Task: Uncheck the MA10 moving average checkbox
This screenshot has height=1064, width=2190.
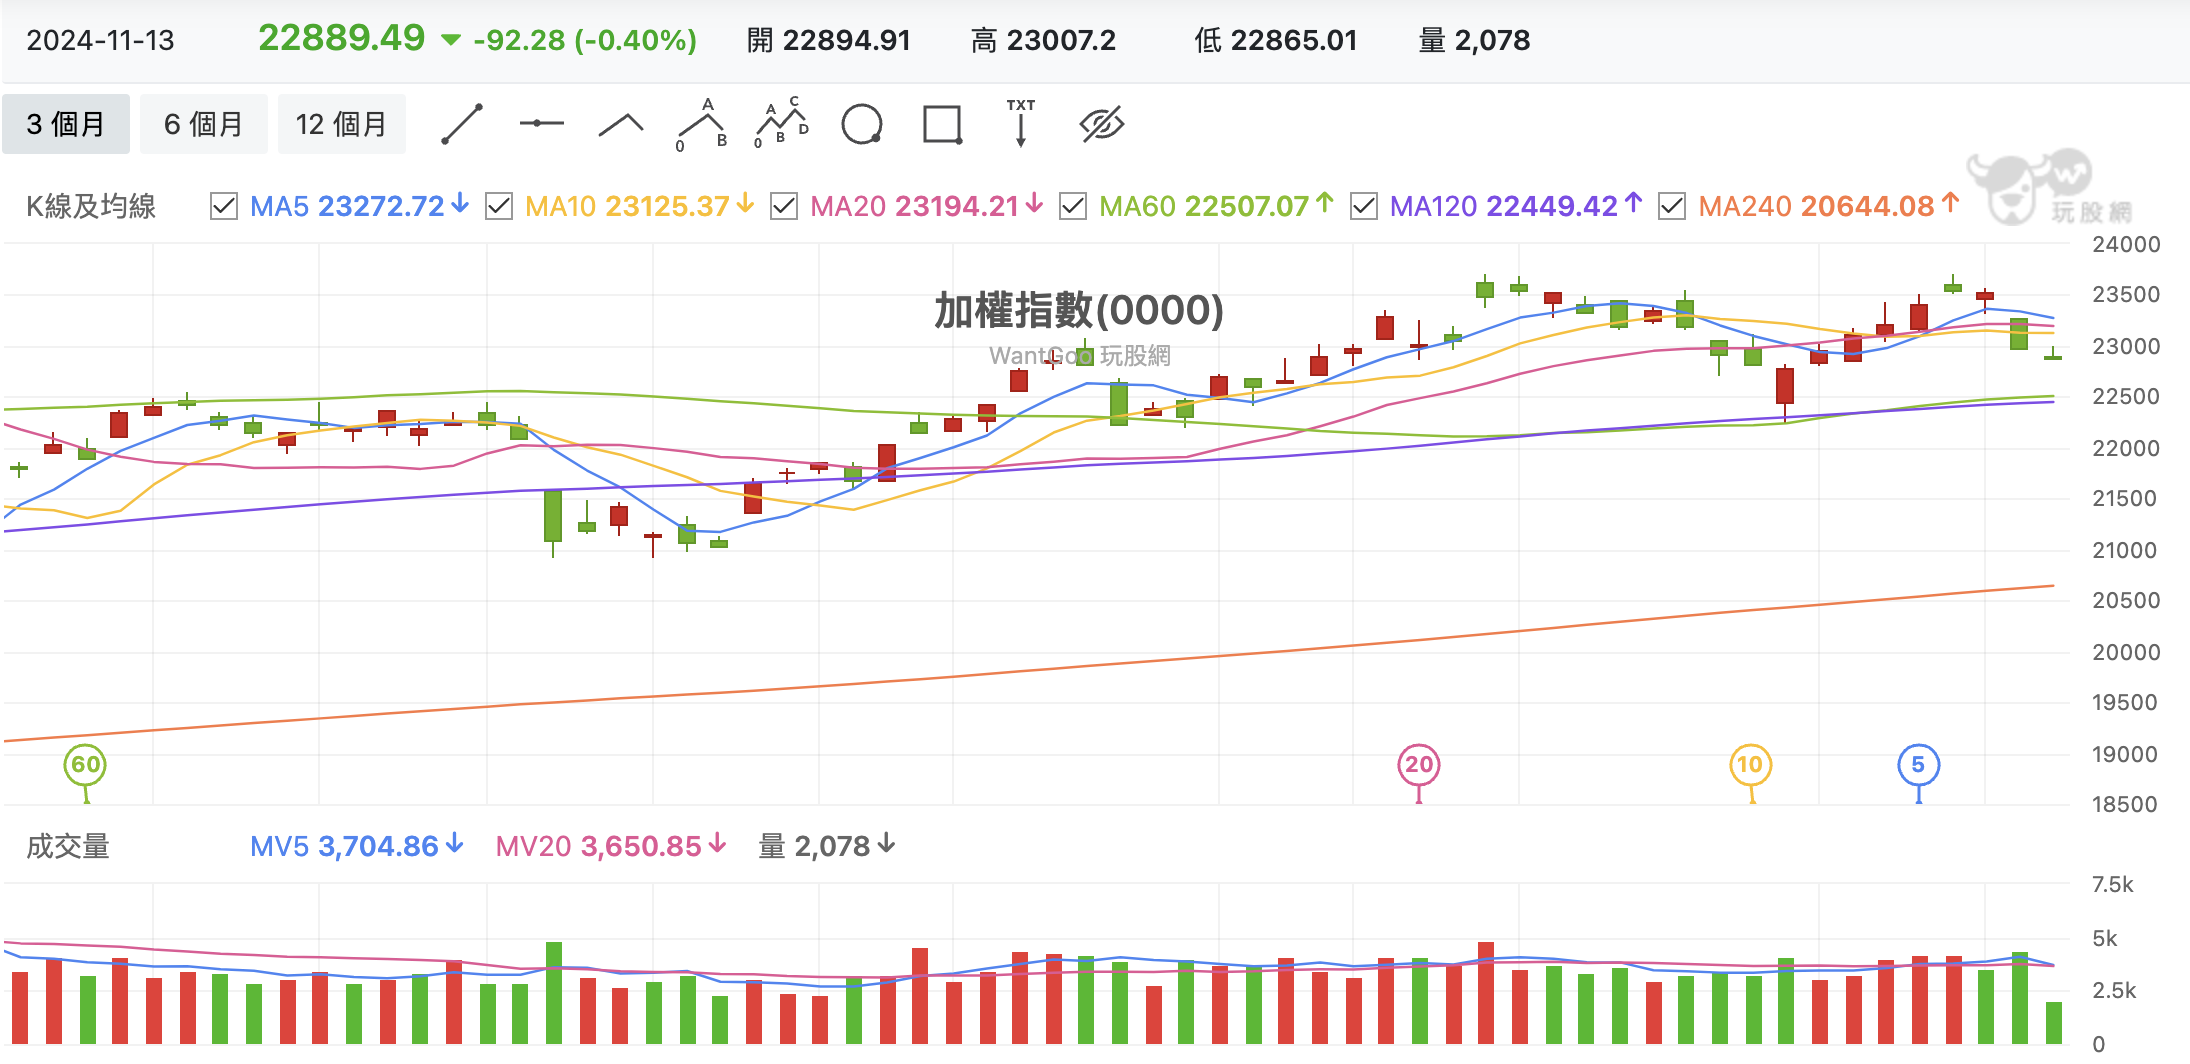Action: pos(499,206)
